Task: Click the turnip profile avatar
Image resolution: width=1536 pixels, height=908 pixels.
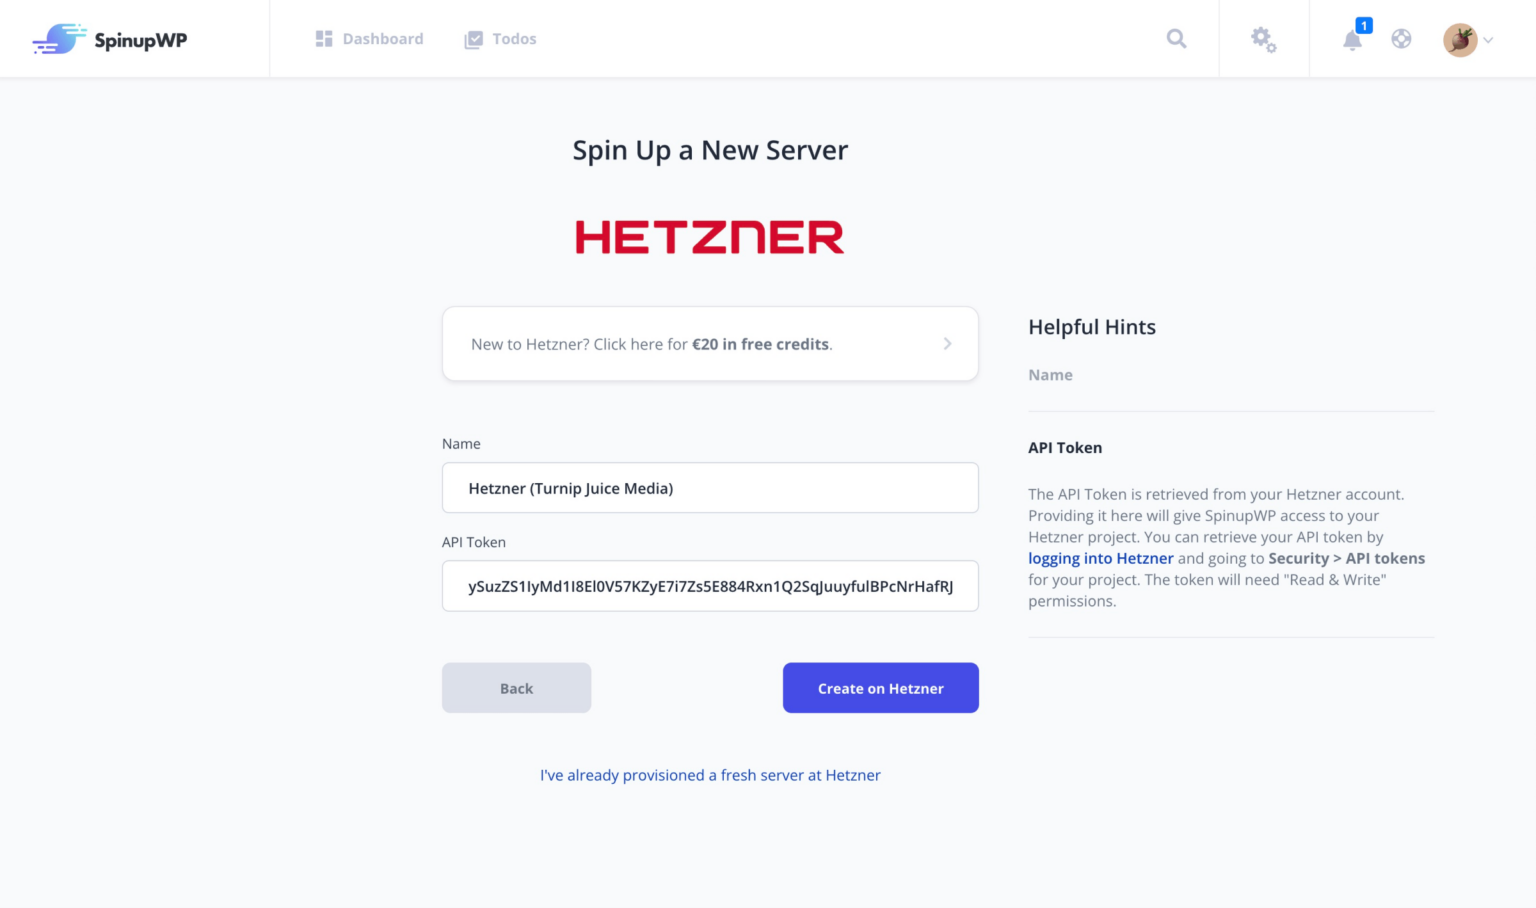Action: coord(1460,38)
